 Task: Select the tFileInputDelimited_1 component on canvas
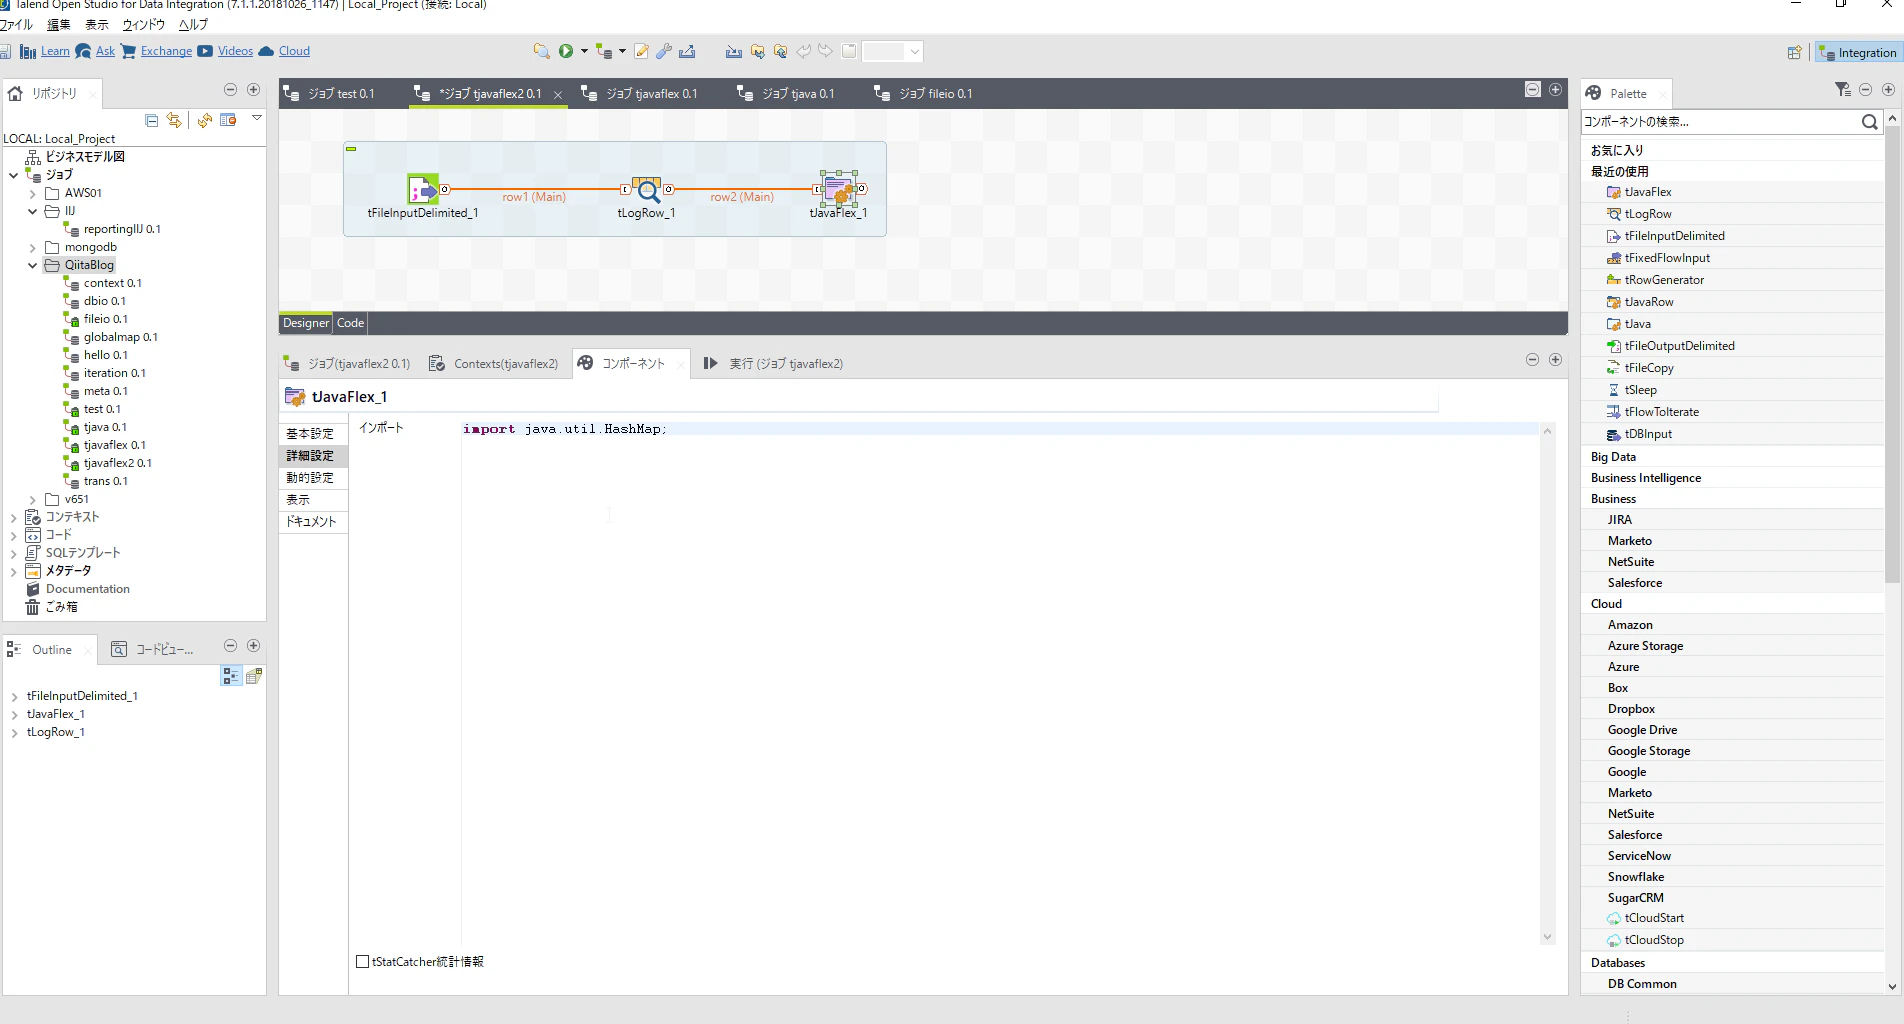(423, 189)
